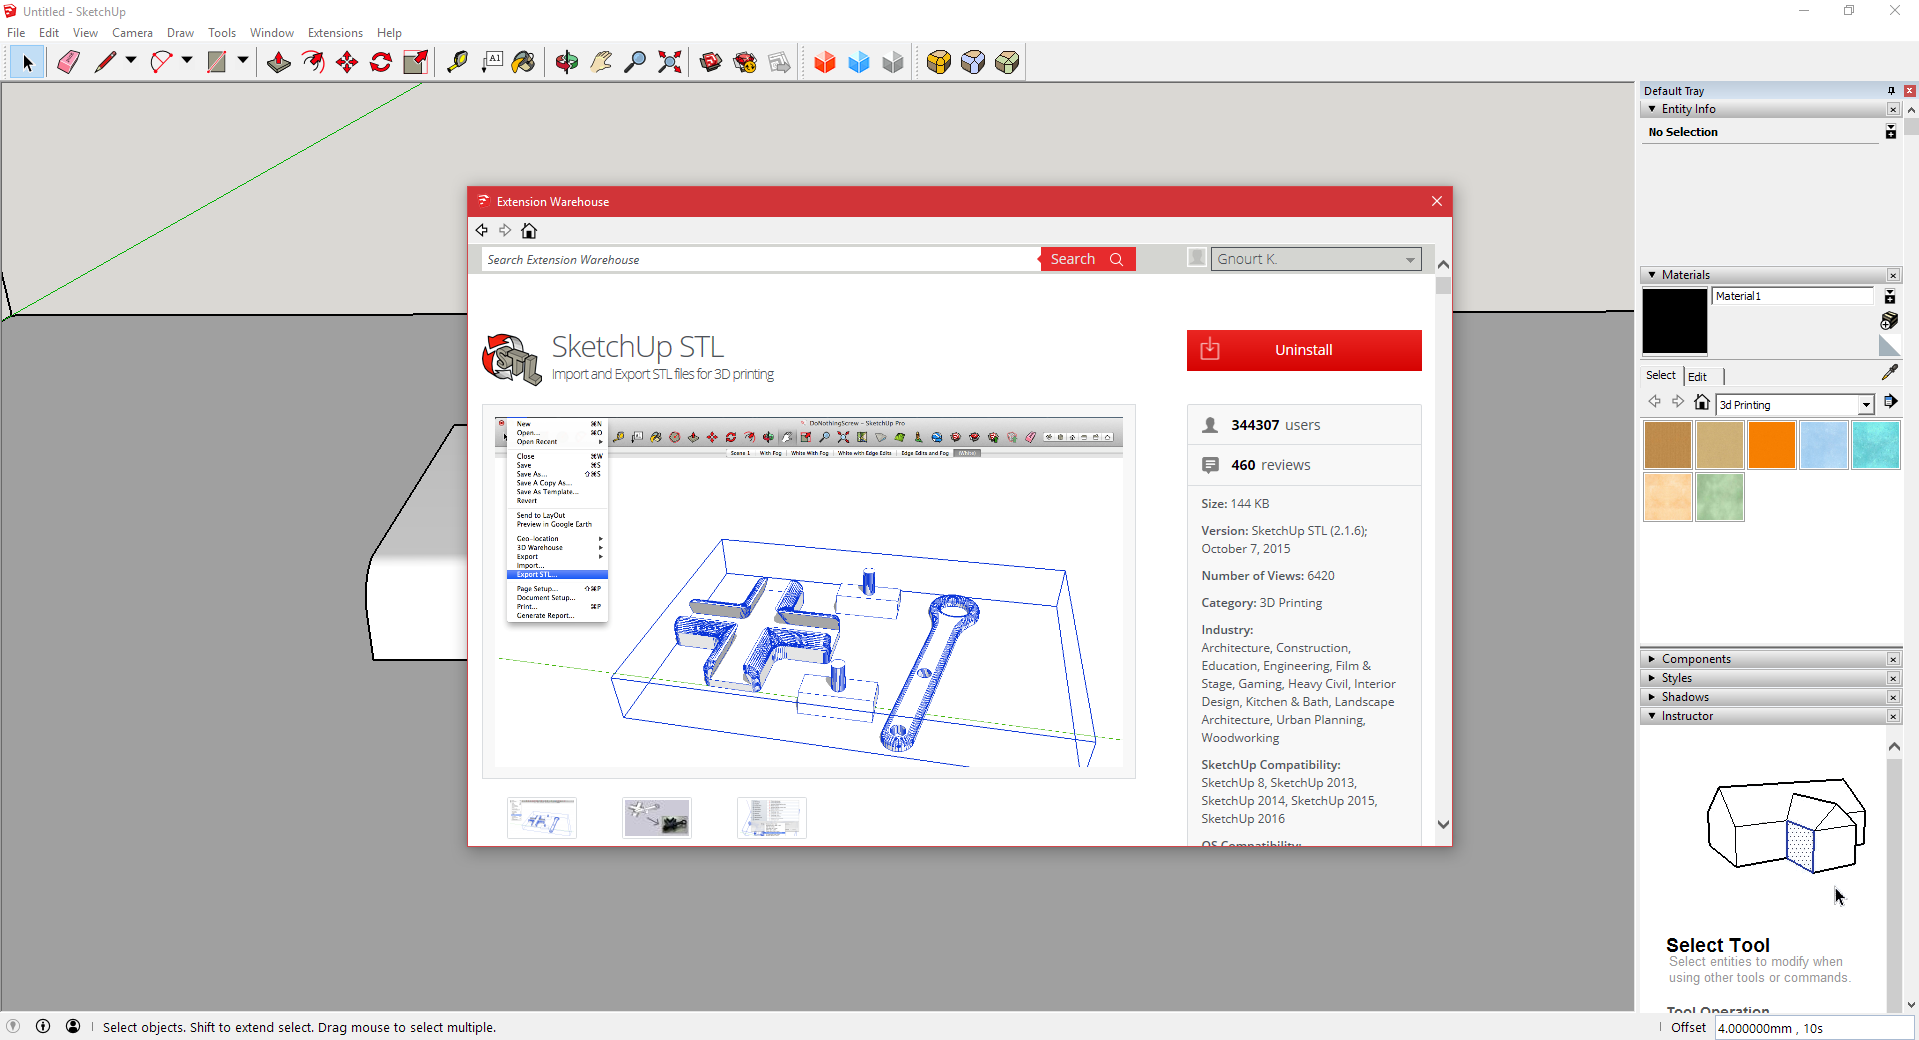Open the Rectangle tool dropdown arrow

pos(242,62)
